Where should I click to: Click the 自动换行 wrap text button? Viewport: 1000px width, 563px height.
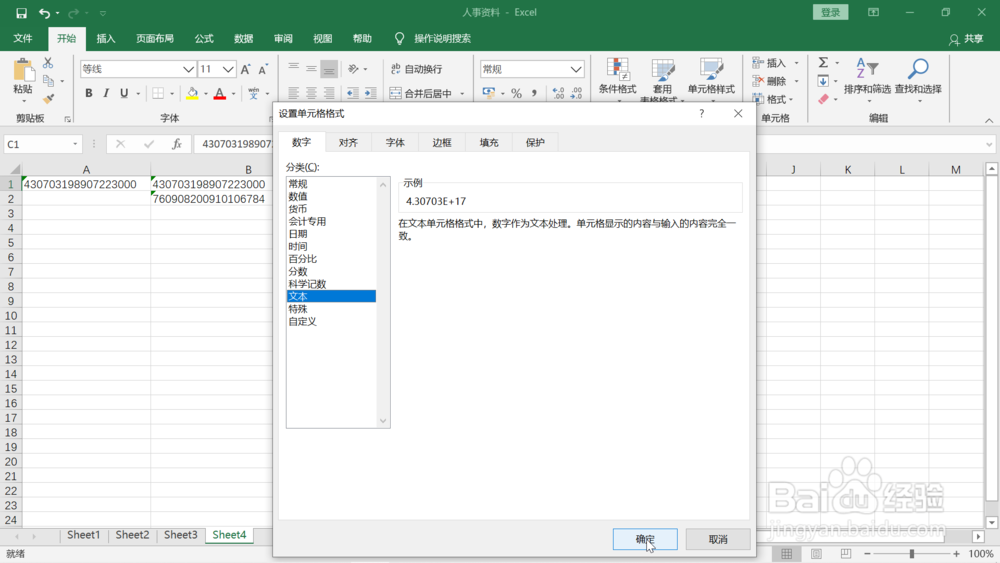point(416,69)
